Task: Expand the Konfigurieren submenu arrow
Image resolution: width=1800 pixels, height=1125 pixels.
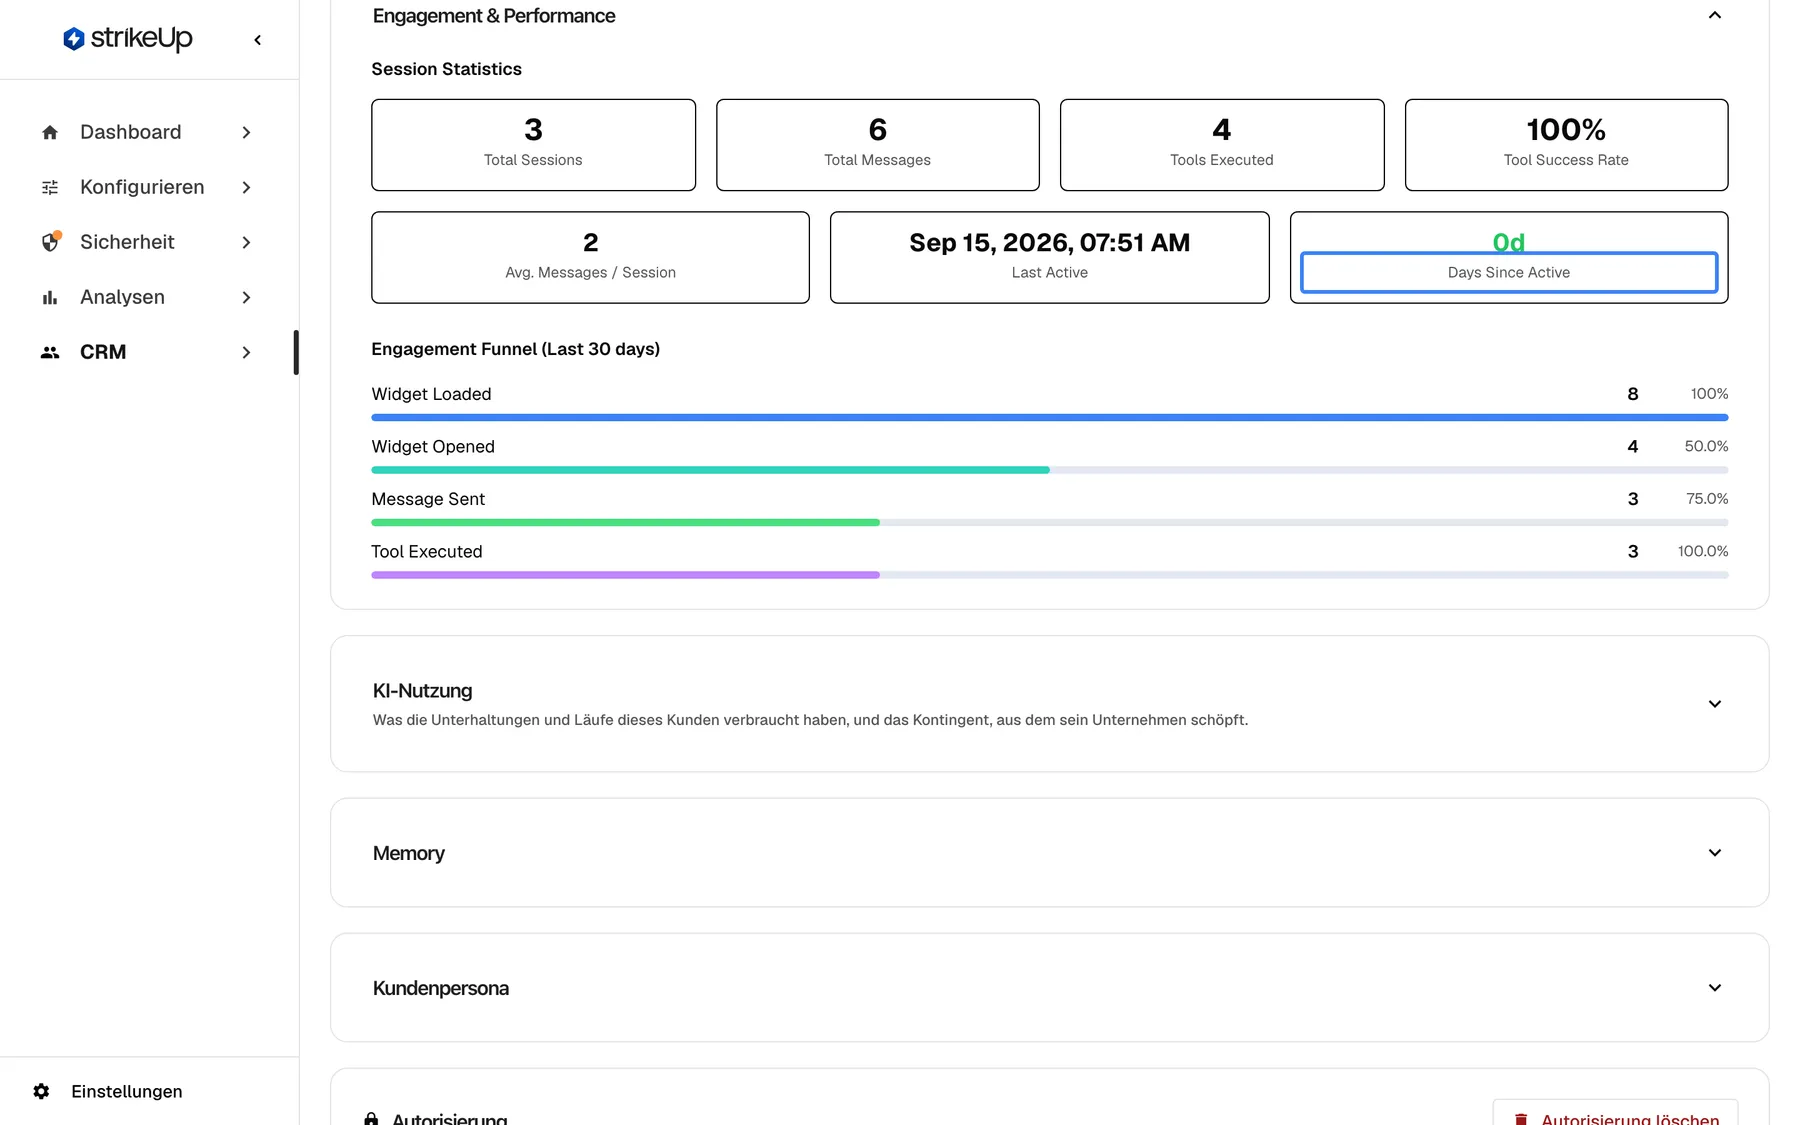Action: [x=246, y=187]
